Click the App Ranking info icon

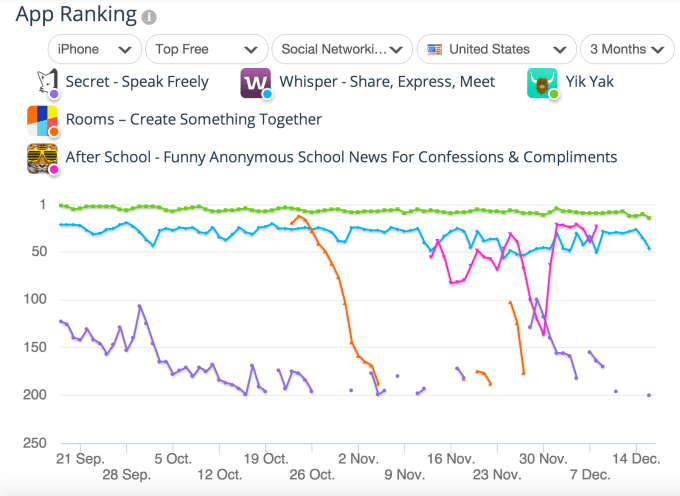(149, 18)
